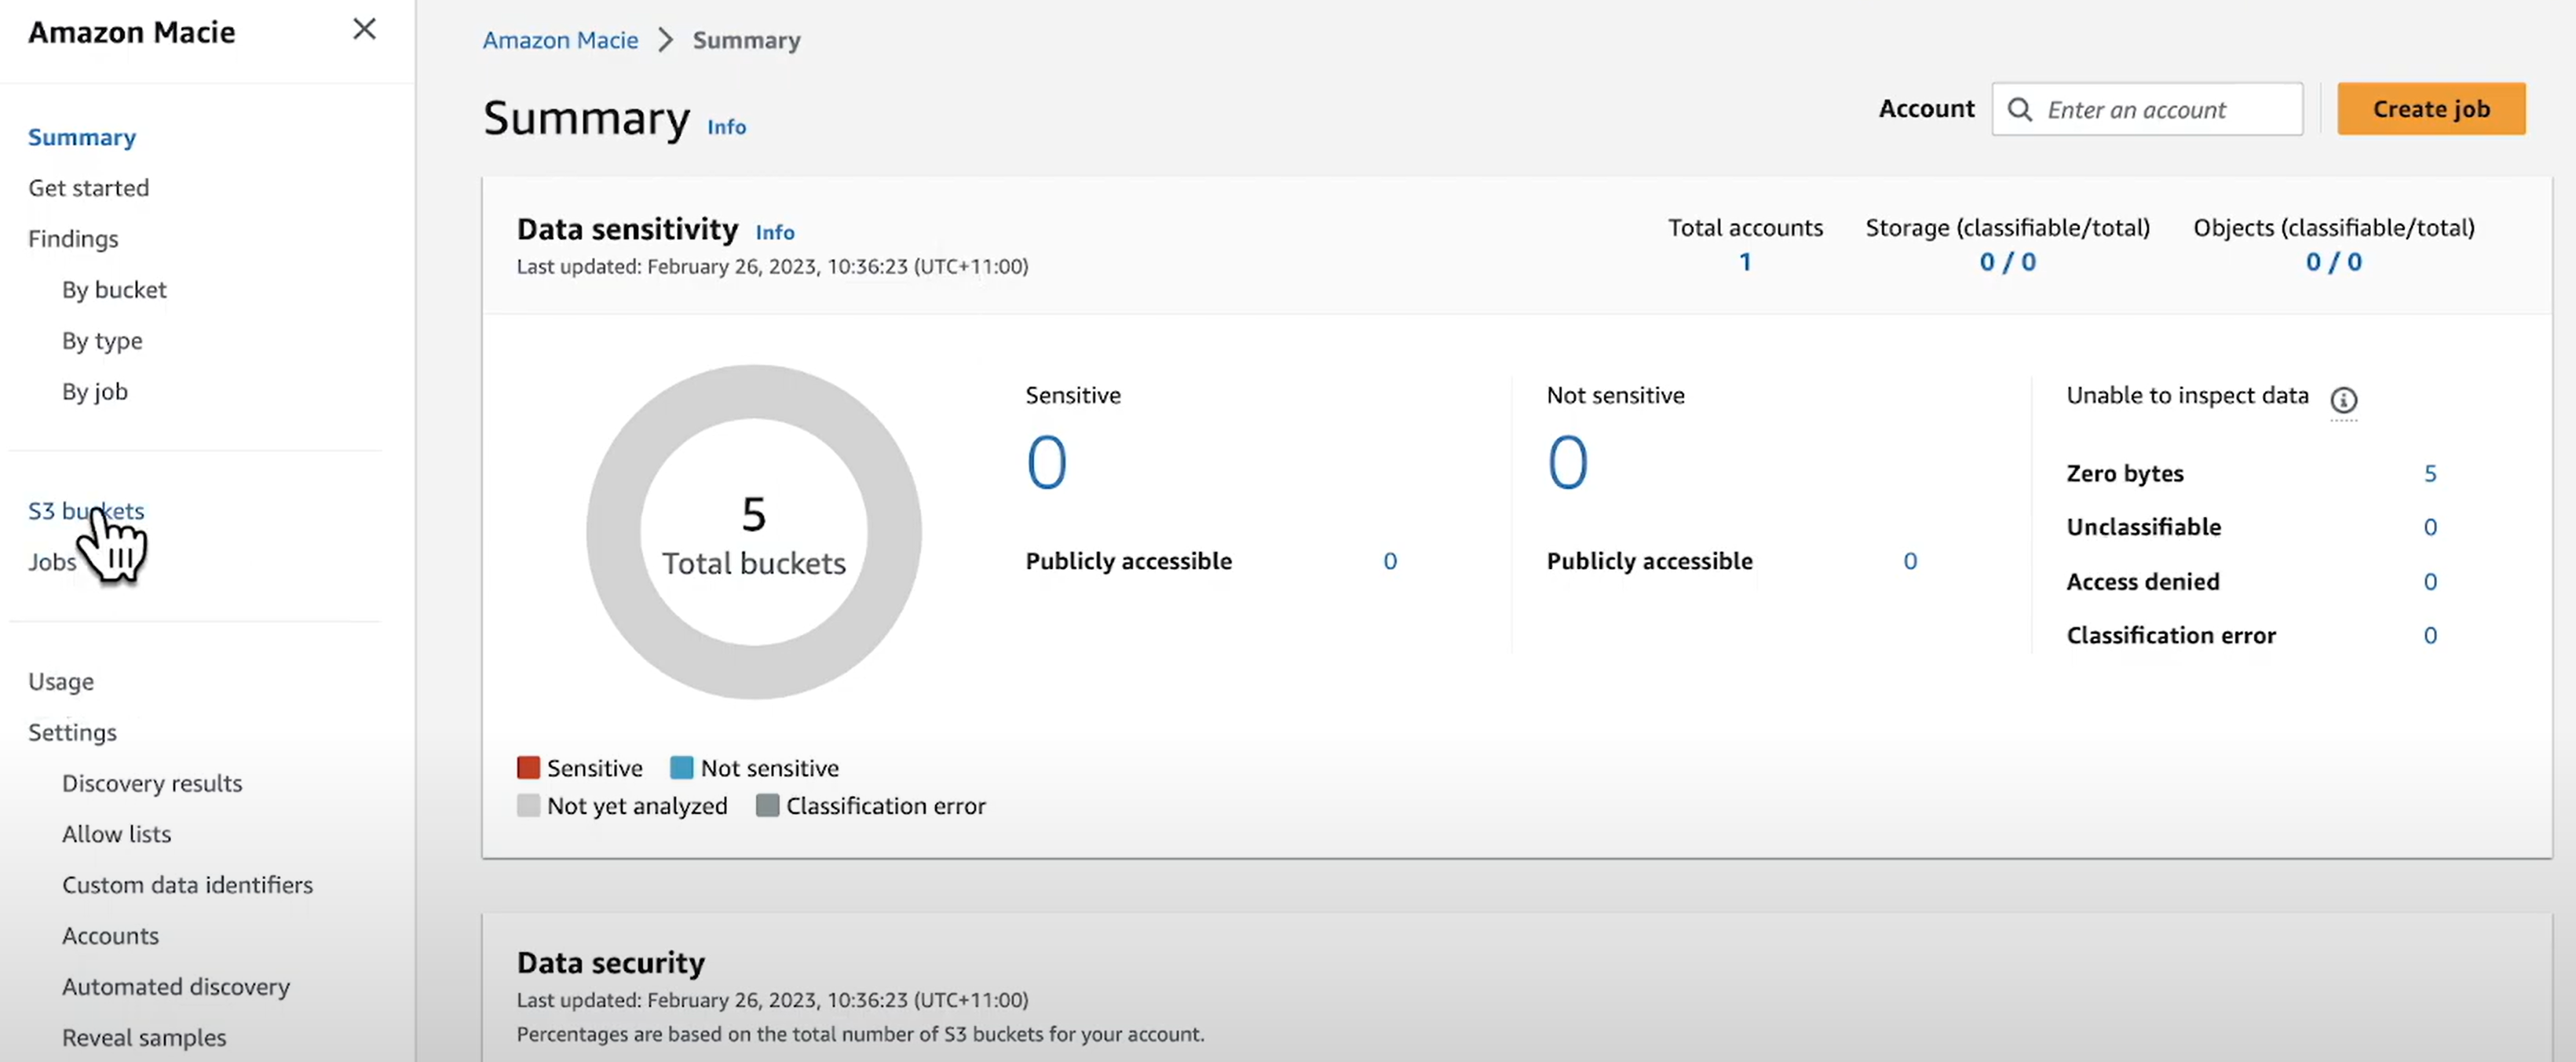Click the red Sensitive legend swatch

[528, 768]
